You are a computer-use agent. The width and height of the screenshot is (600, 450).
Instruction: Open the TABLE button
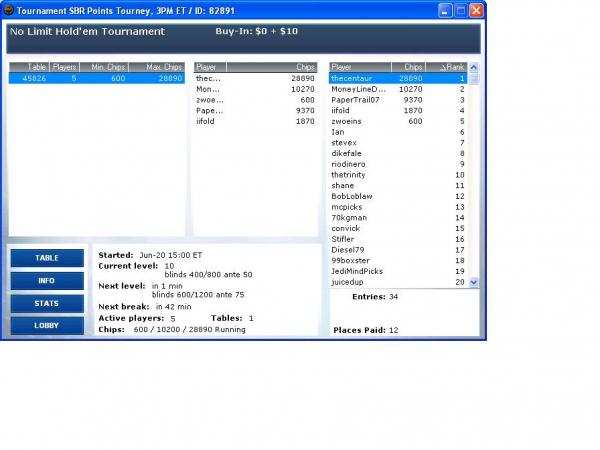coord(47,258)
